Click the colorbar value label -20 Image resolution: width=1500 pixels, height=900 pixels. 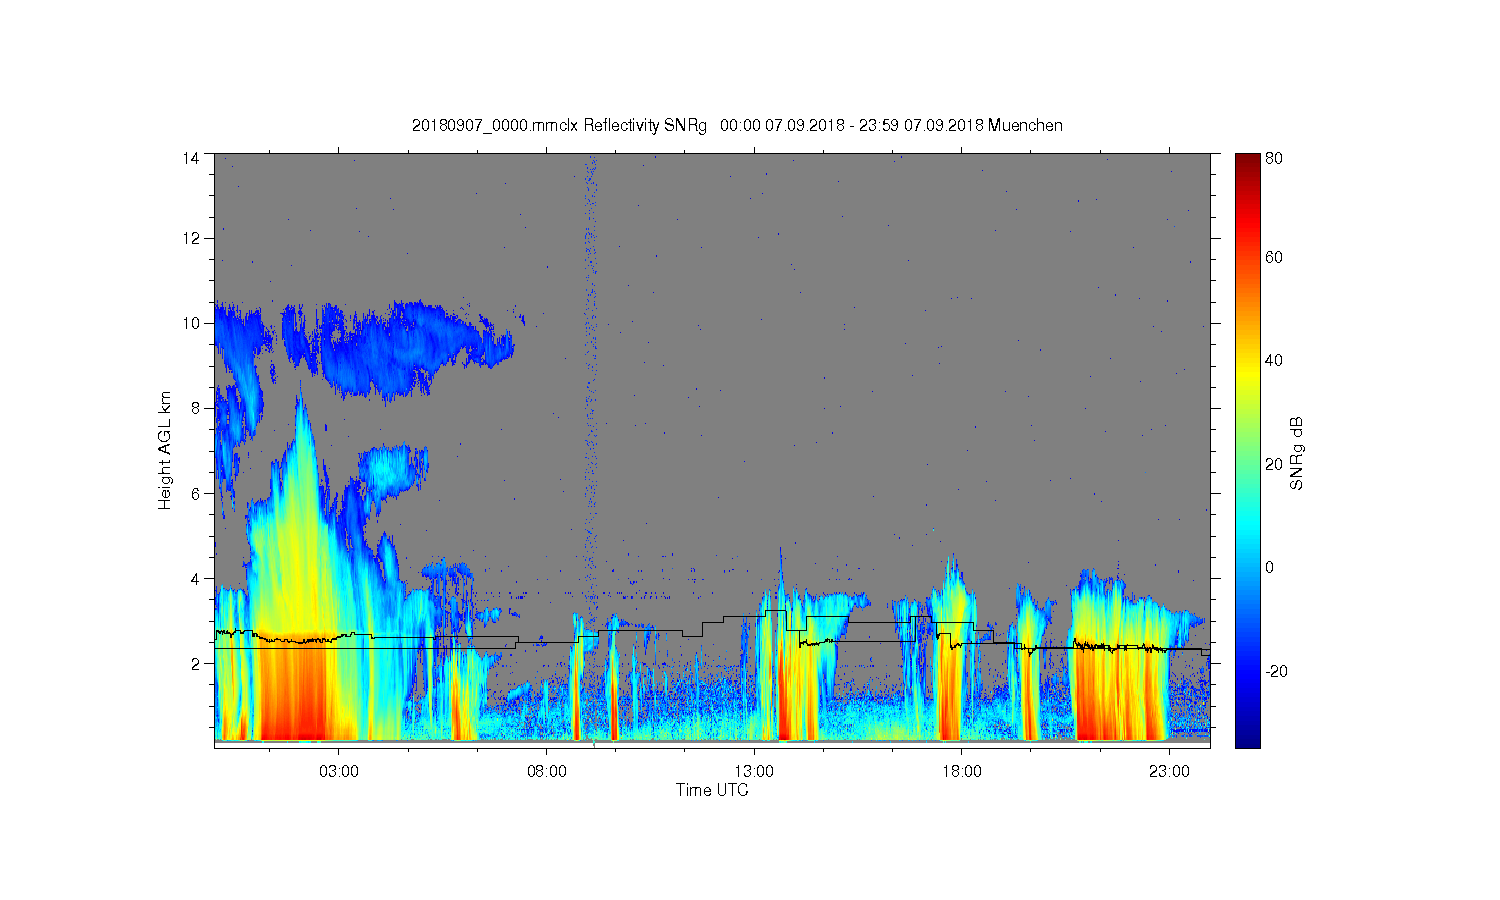coord(1276,671)
